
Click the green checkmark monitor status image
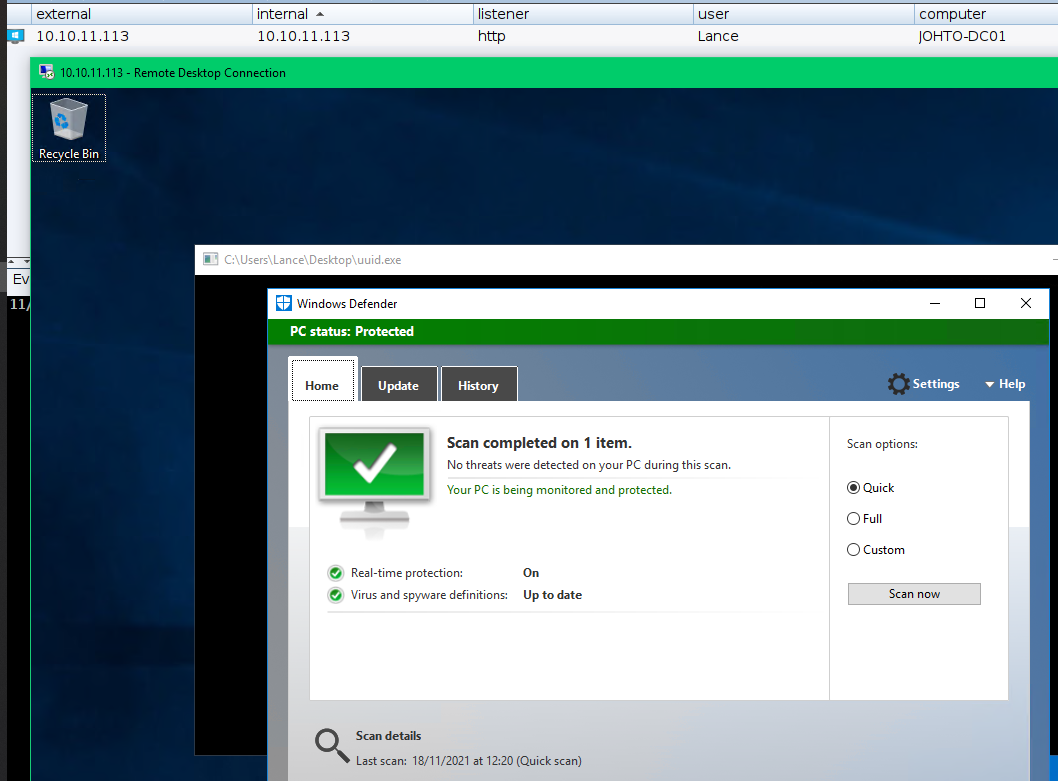[x=374, y=483]
